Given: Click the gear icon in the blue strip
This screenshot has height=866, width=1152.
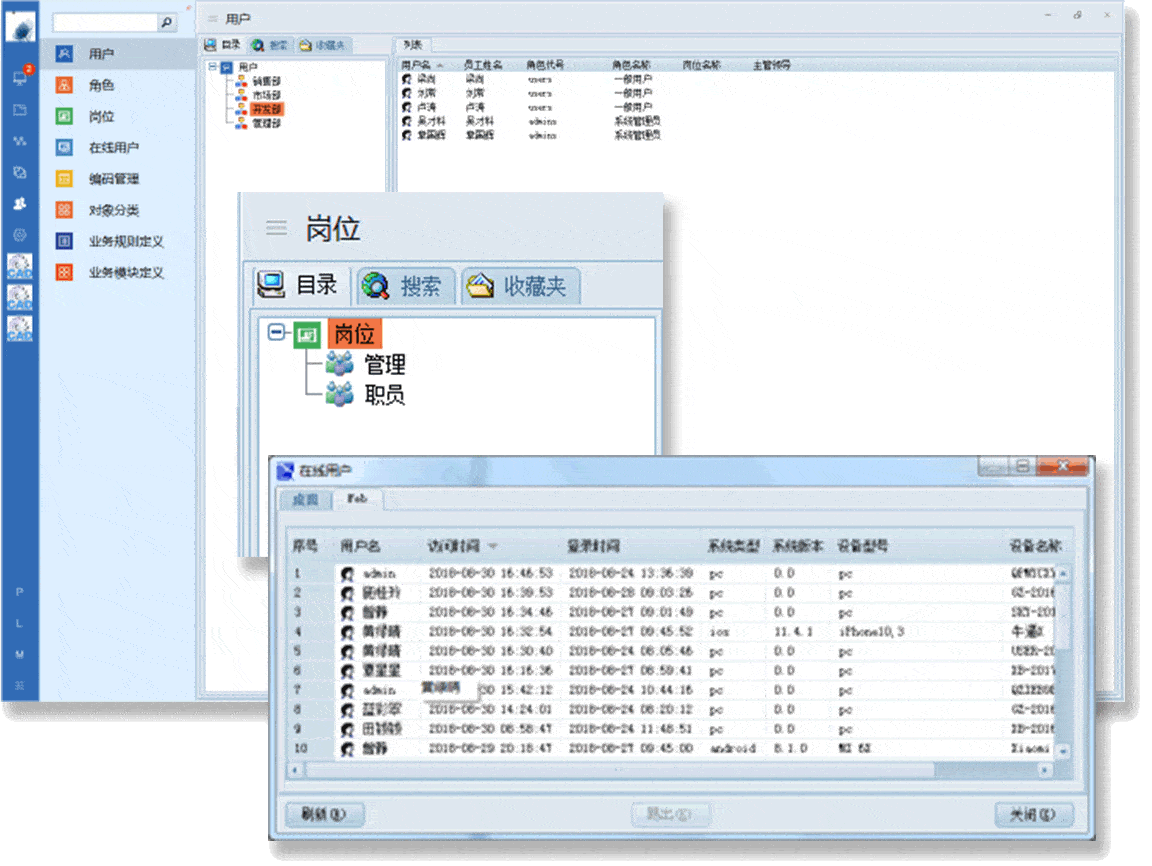Looking at the screenshot, I should pyautogui.click(x=20, y=235).
